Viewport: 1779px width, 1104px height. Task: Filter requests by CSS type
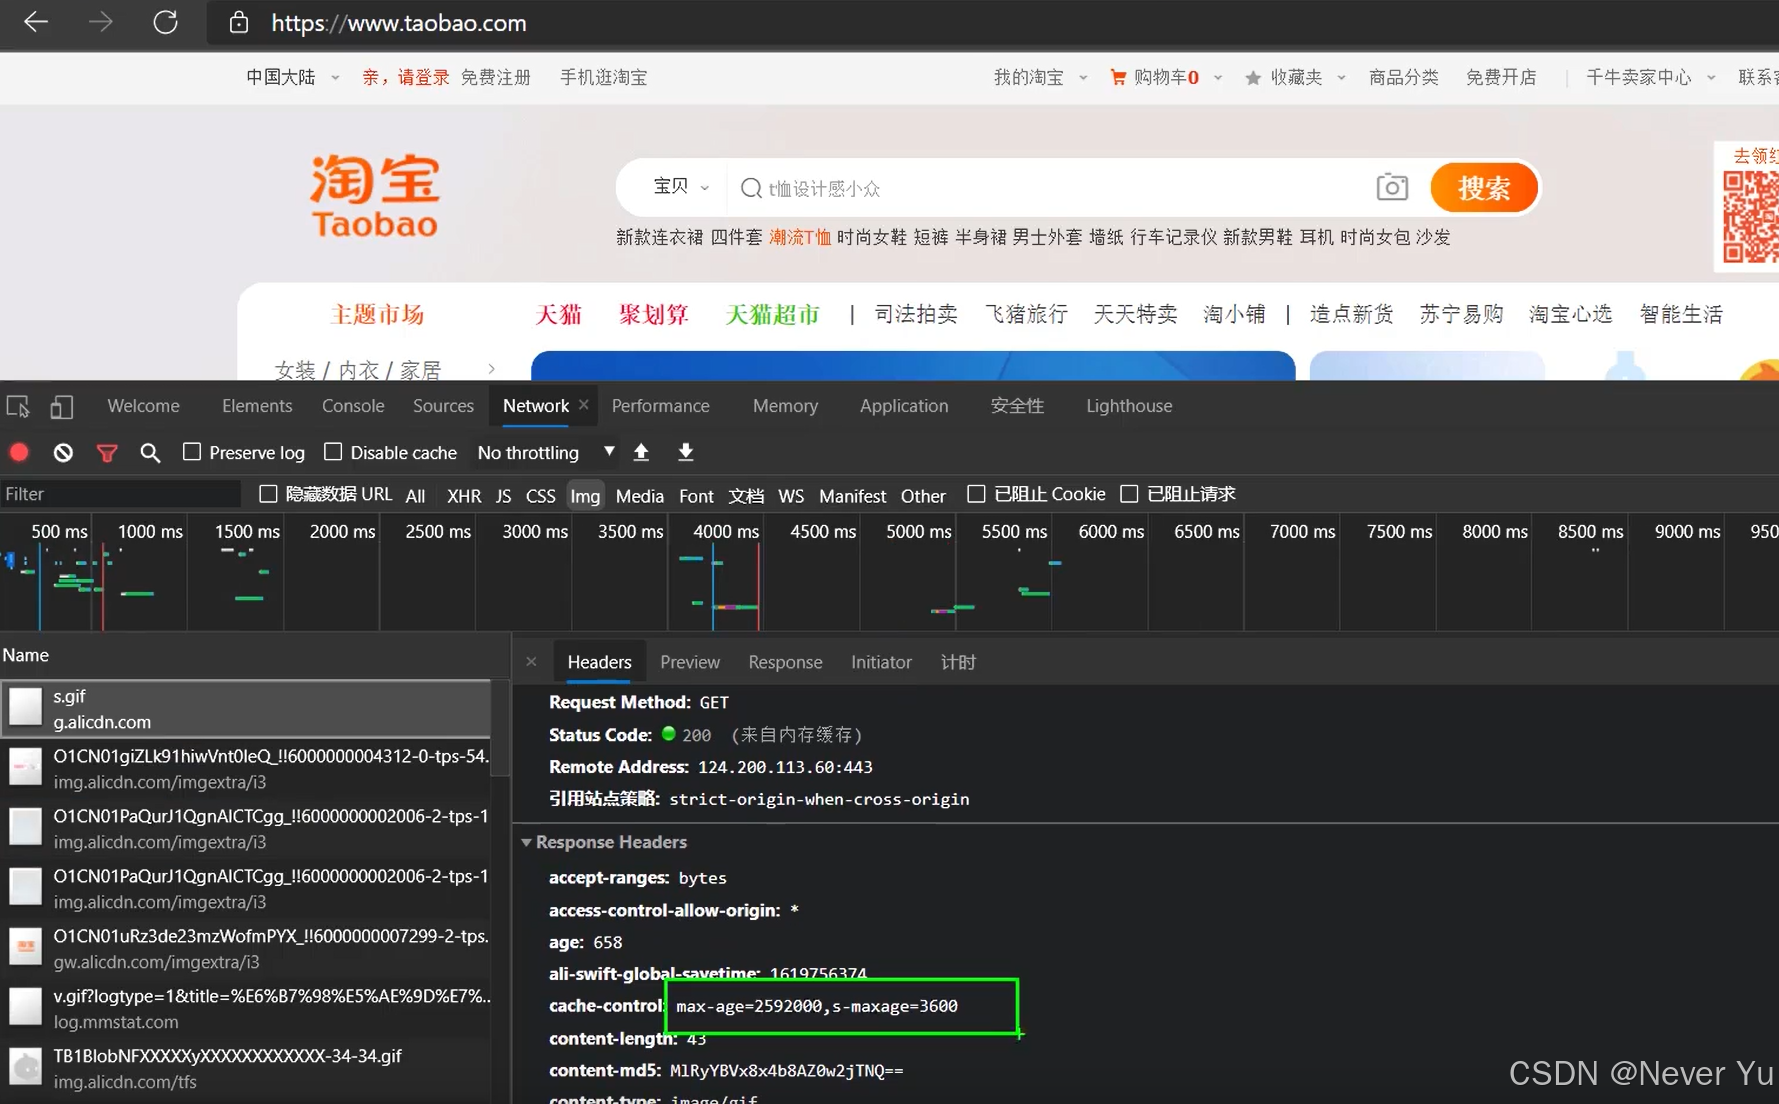click(x=540, y=495)
